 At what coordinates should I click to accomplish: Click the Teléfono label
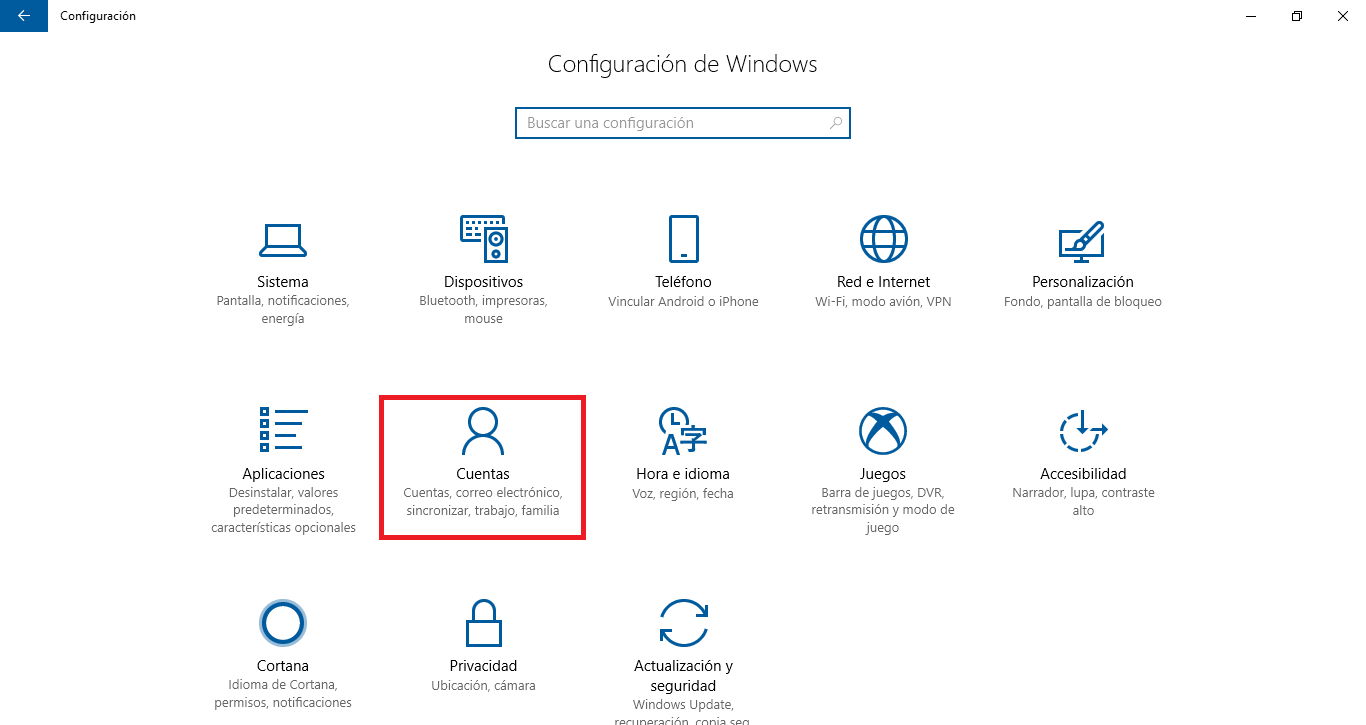pyautogui.click(x=683, y=282)
